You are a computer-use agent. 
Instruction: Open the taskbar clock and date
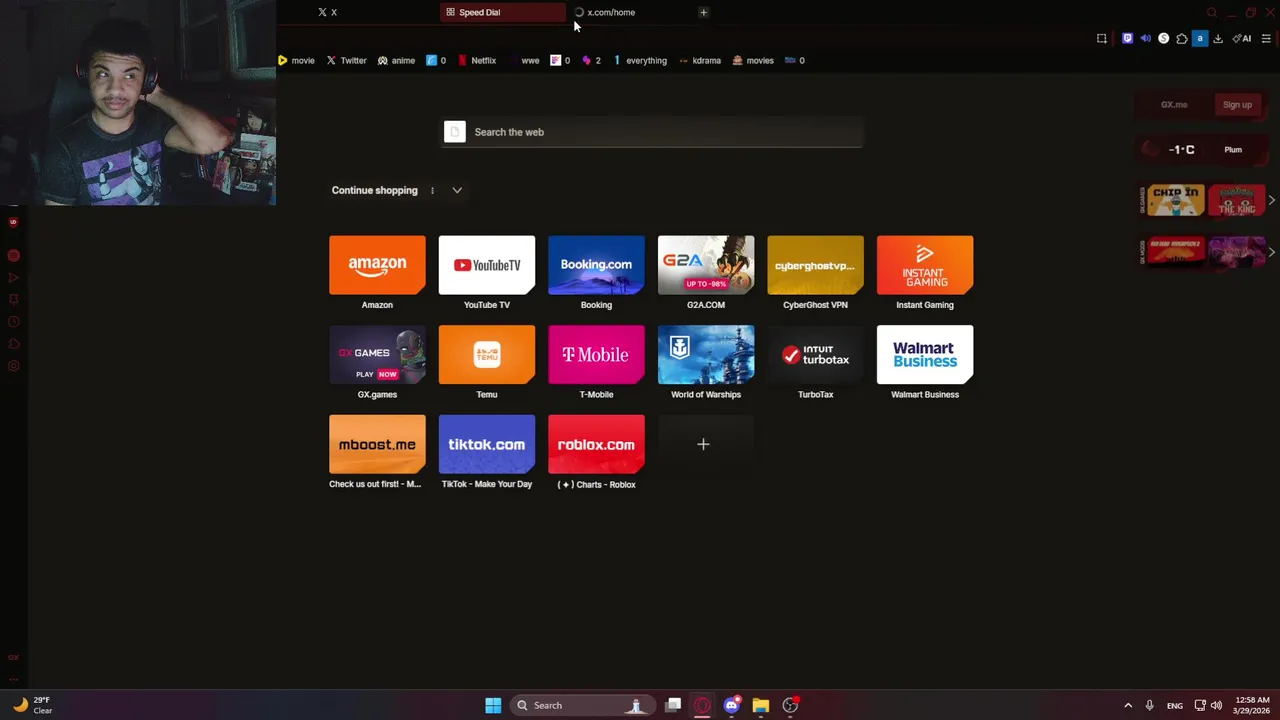[1252, 705]
